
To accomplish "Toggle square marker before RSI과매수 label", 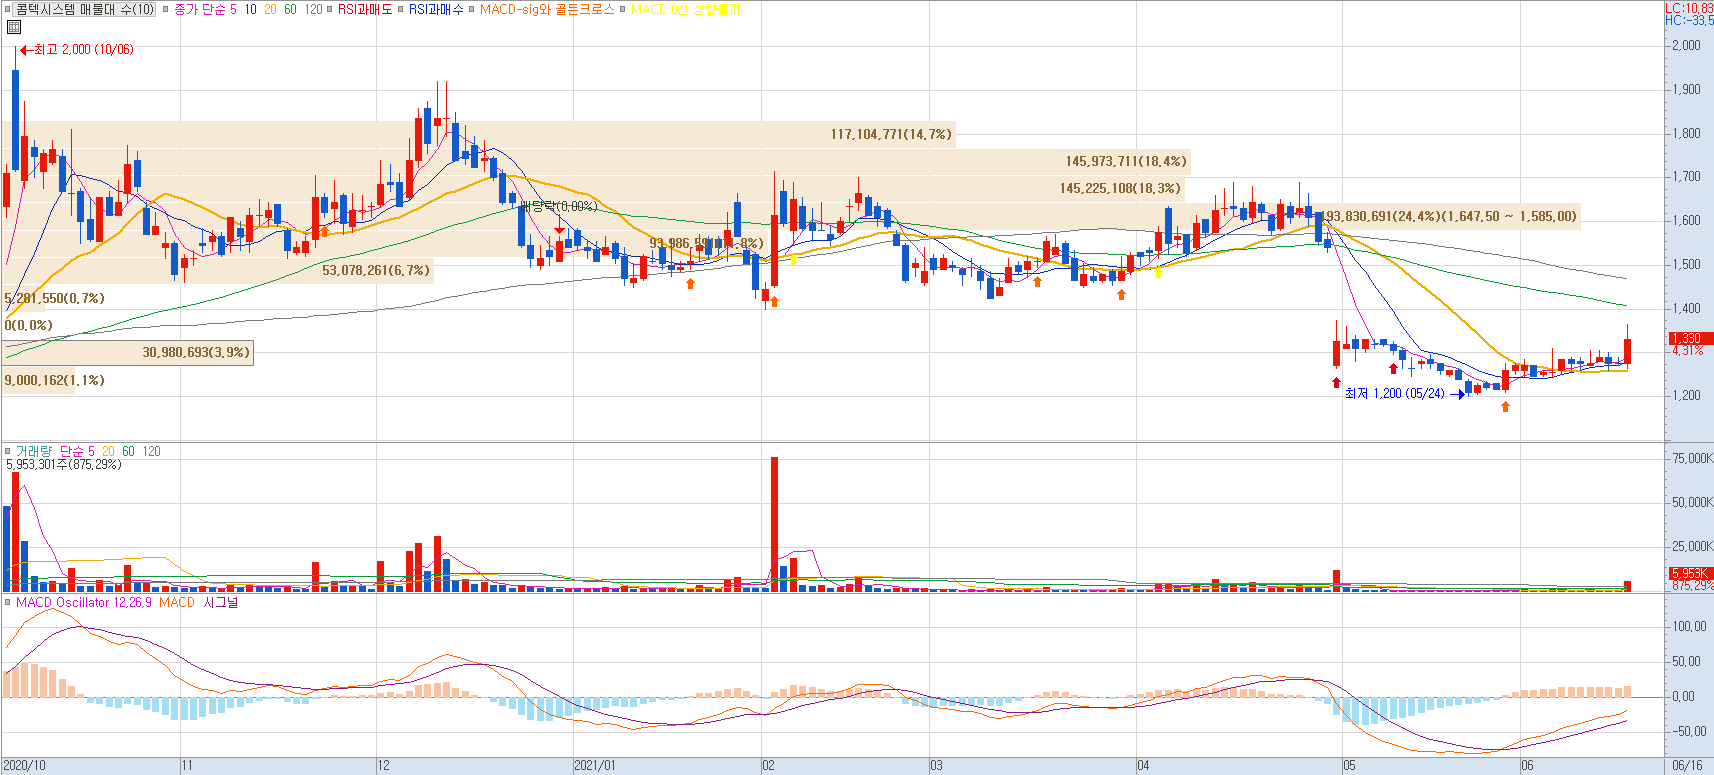I will (401, 9).
